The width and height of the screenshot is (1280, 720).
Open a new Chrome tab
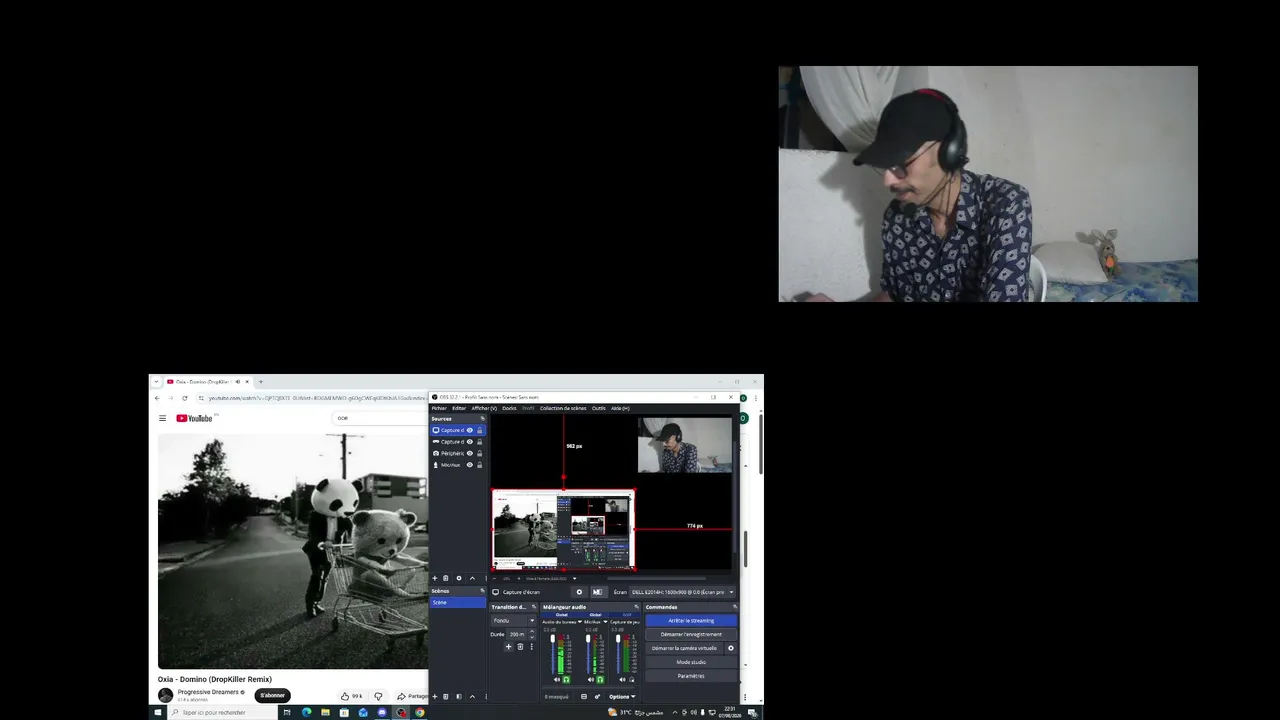[261, 382]
